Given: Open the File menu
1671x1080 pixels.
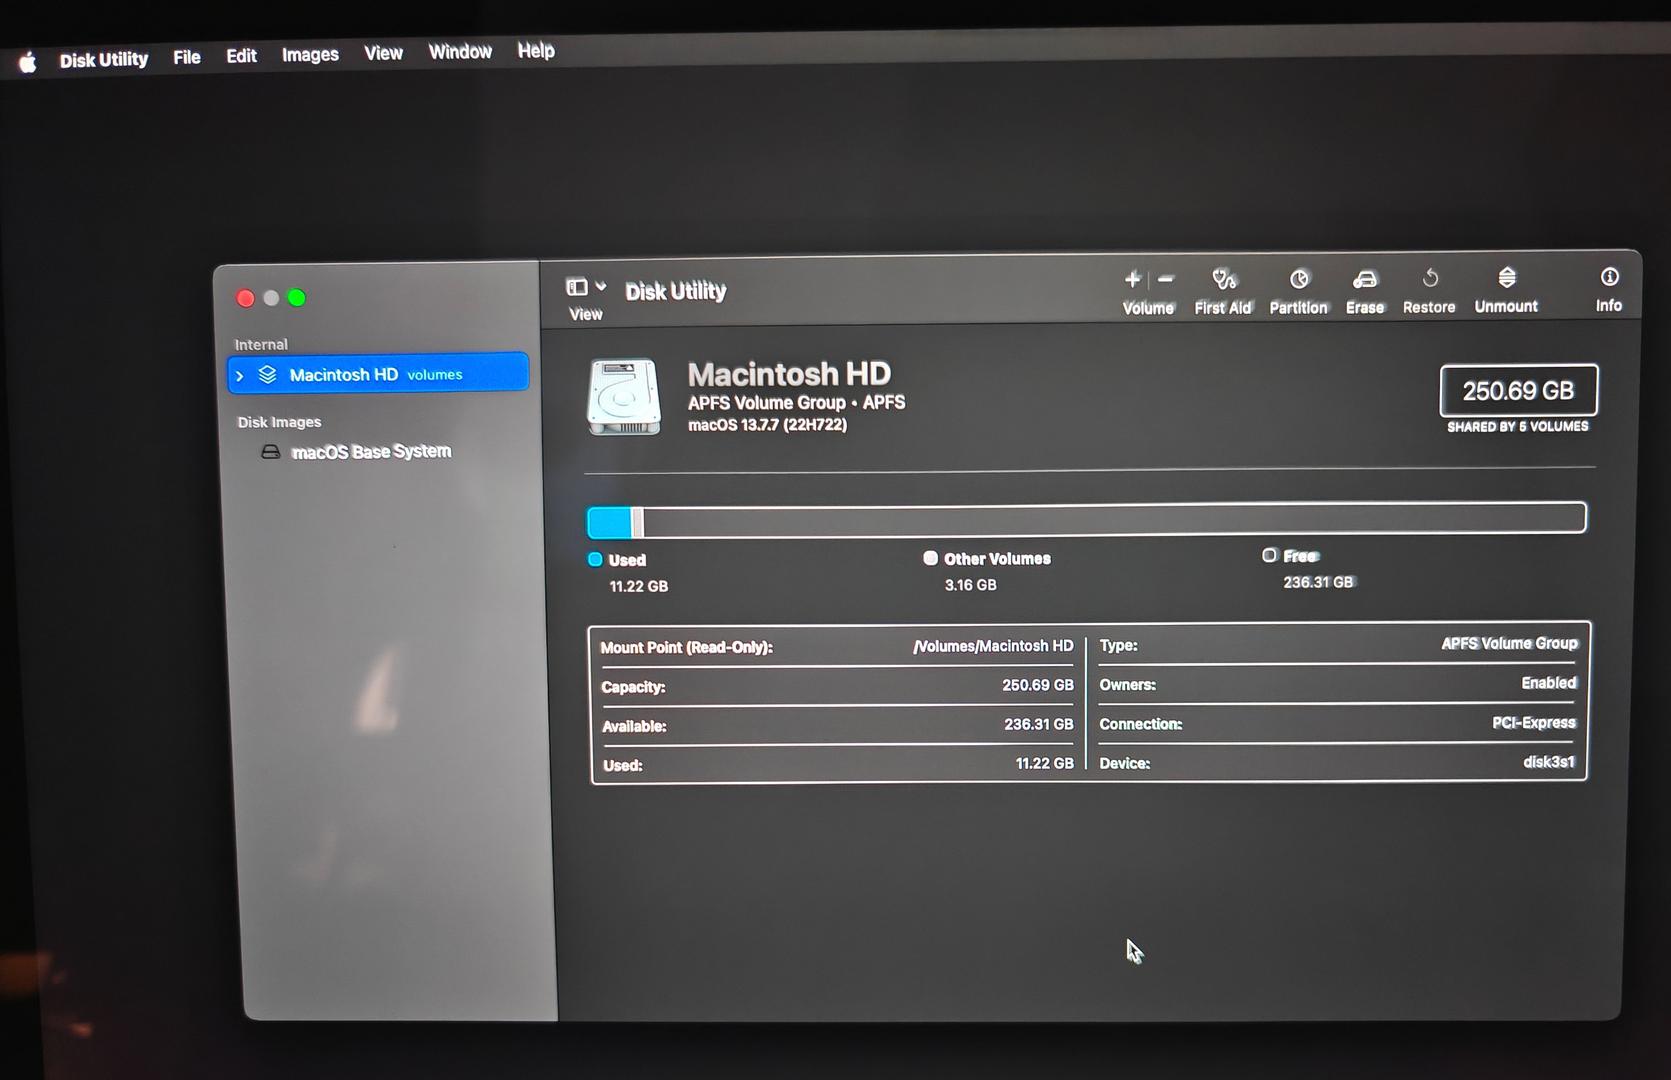Looking at the screenshot, I should 187,57.
